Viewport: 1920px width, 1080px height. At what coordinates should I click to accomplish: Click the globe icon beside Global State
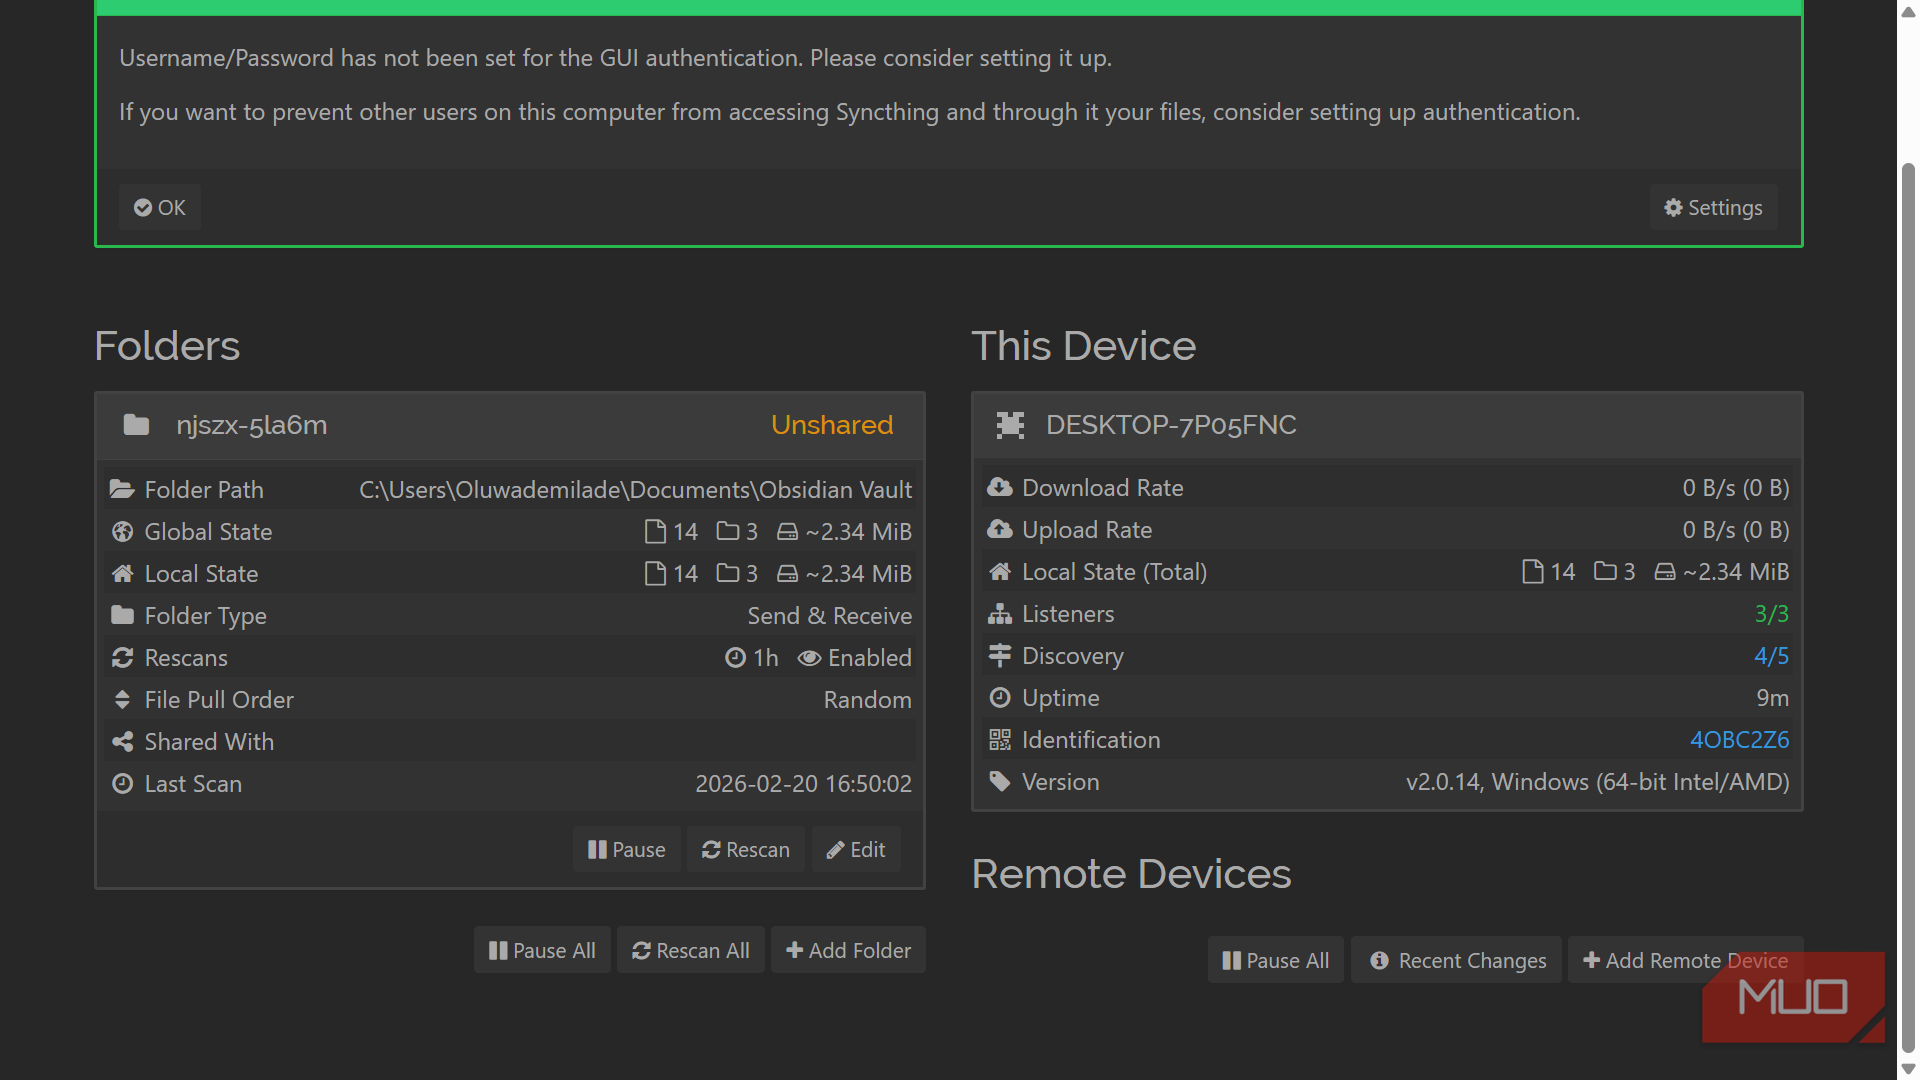click(122, 531)
